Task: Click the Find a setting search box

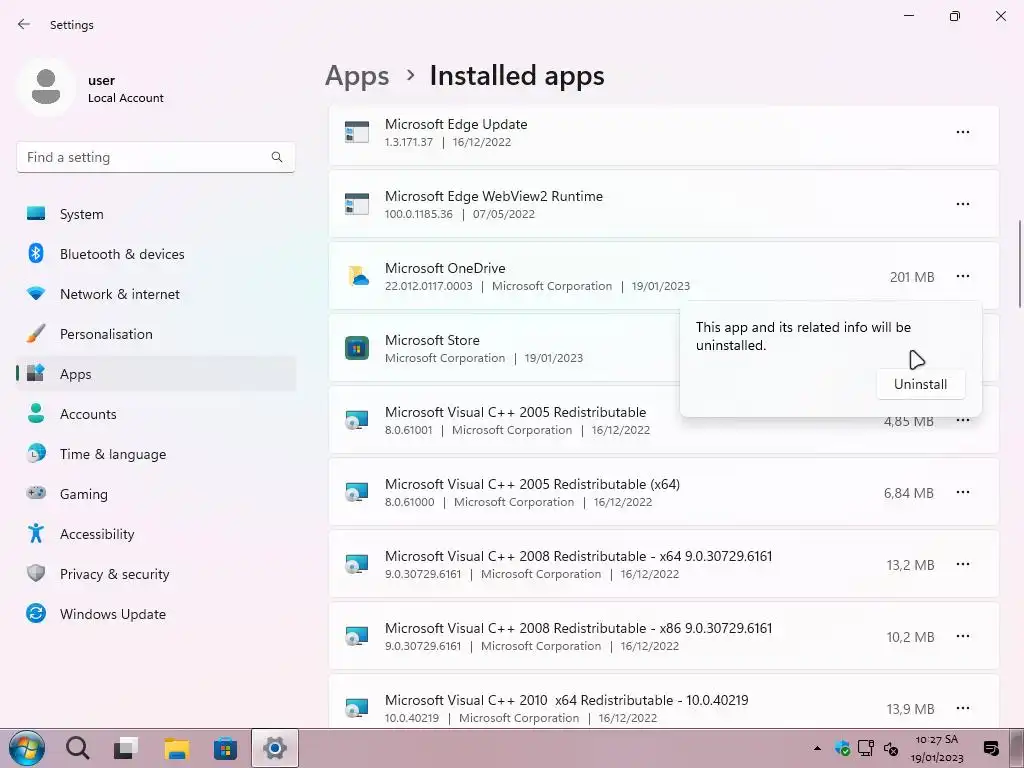Action: coord(155,157)
